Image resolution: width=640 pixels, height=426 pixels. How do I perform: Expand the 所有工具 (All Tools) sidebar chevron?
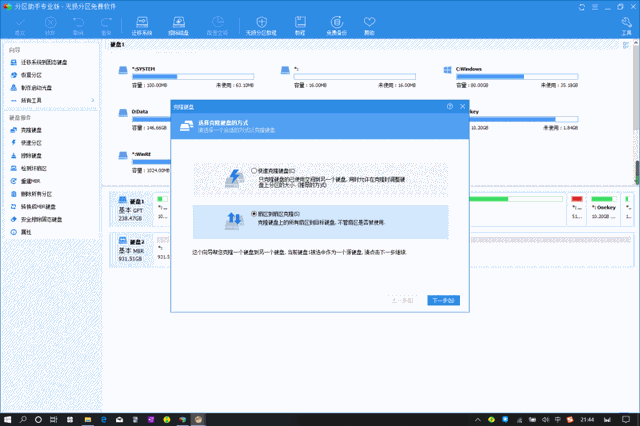(93, 100)
